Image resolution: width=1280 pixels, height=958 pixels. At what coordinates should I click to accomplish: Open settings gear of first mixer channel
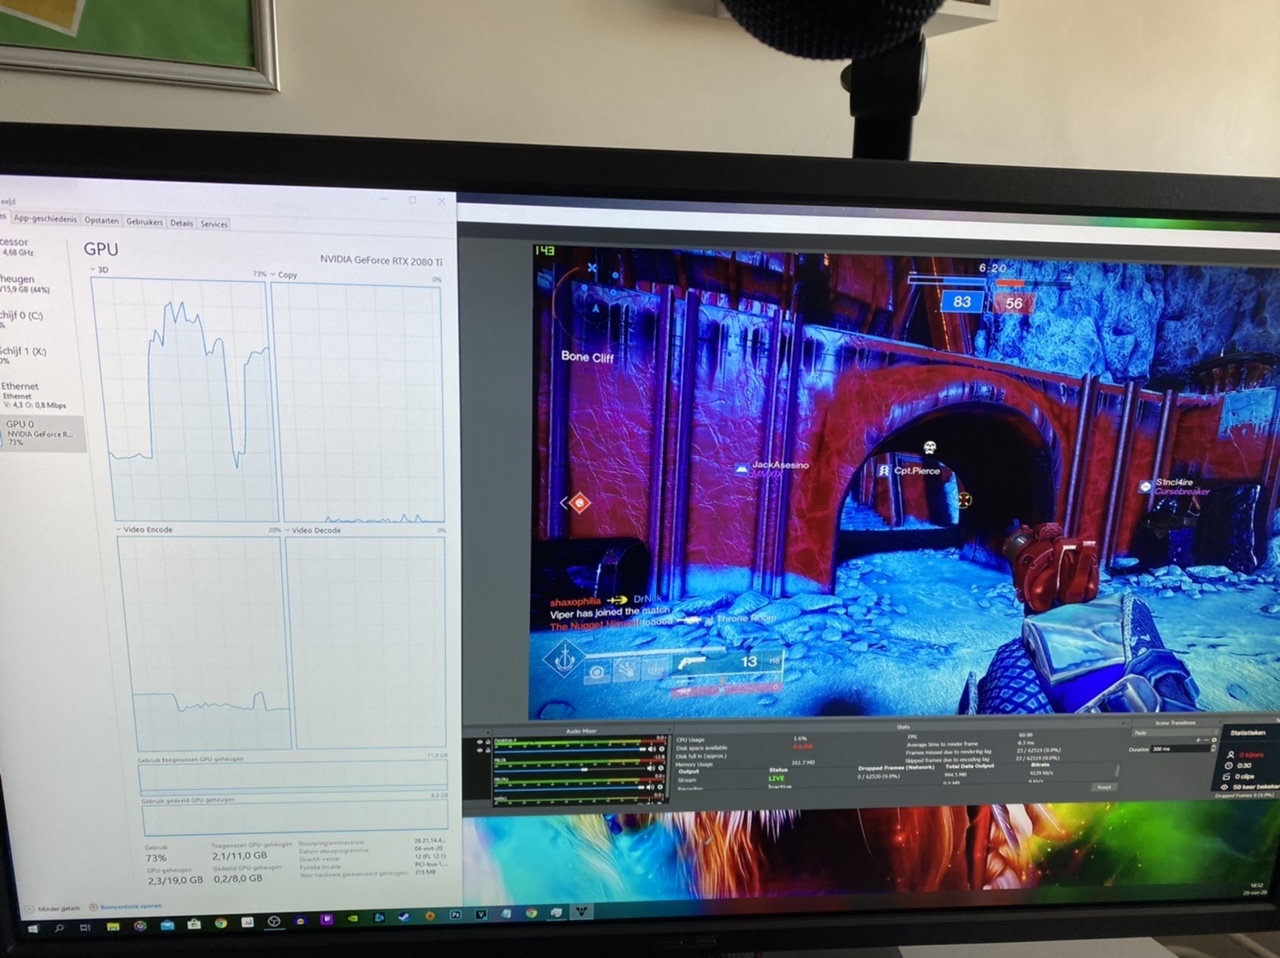[661, 749]
